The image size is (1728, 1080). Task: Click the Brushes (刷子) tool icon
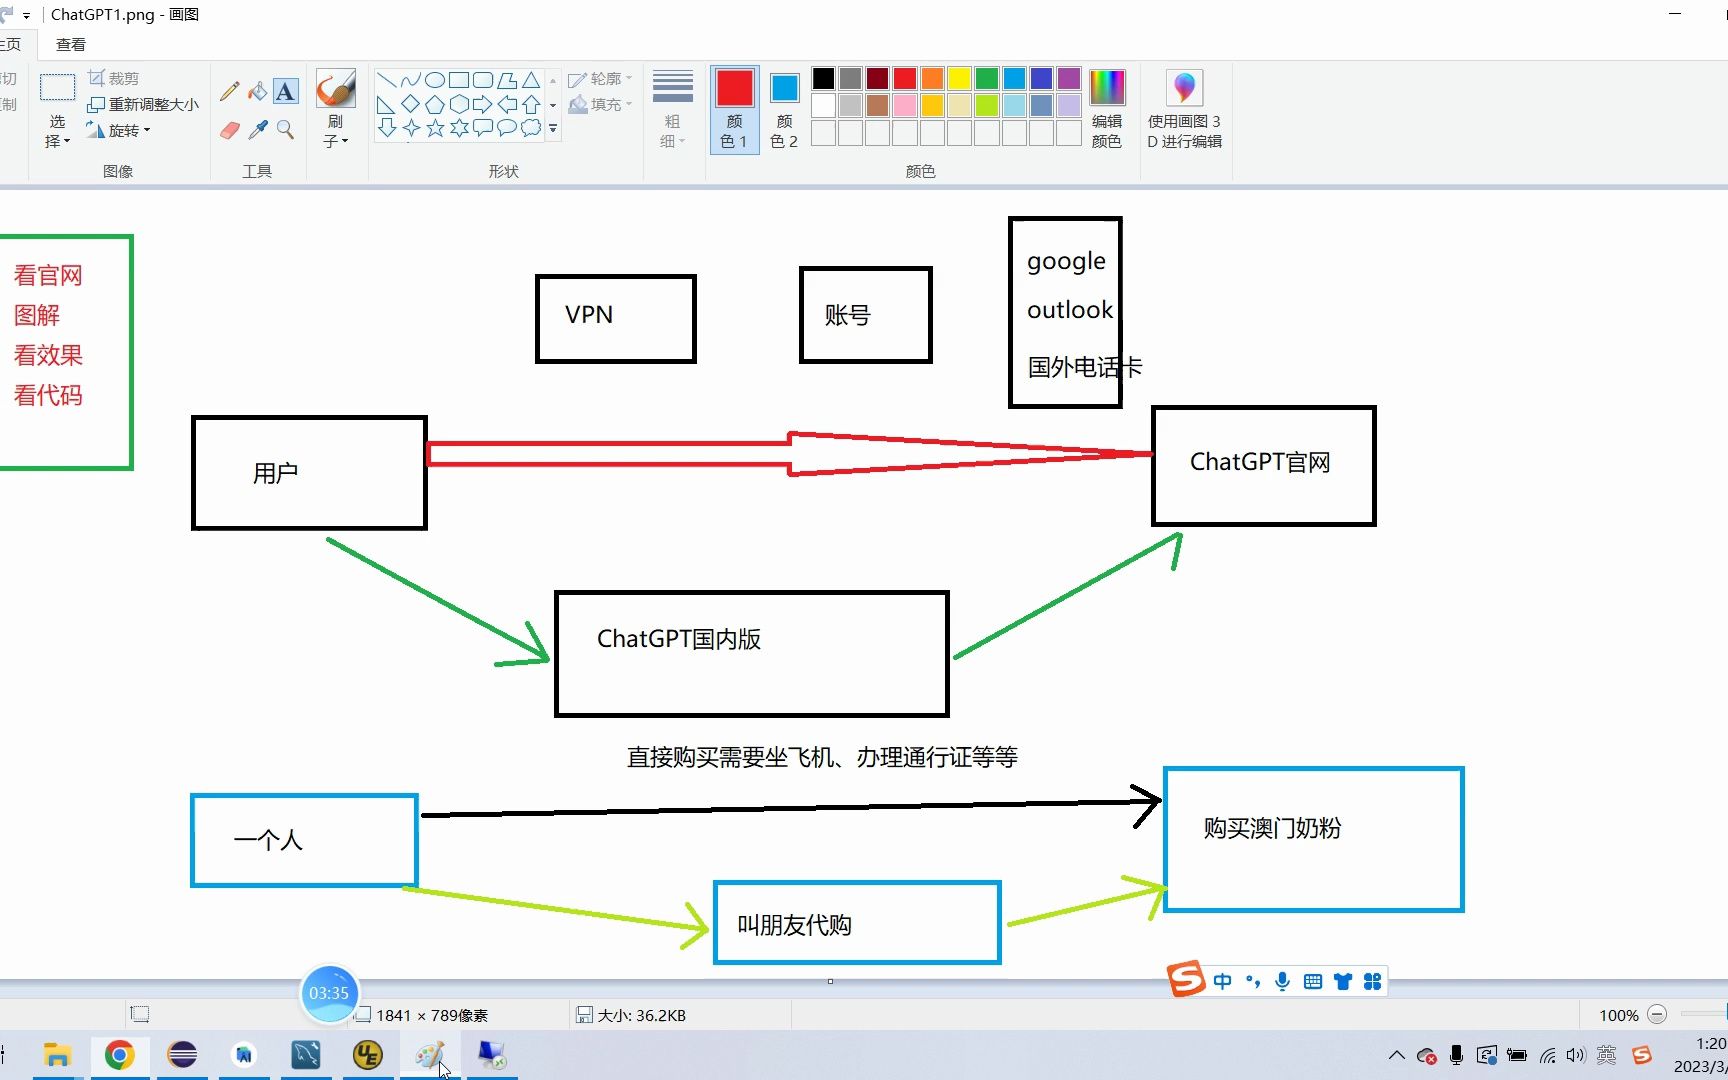click(335, 89)
